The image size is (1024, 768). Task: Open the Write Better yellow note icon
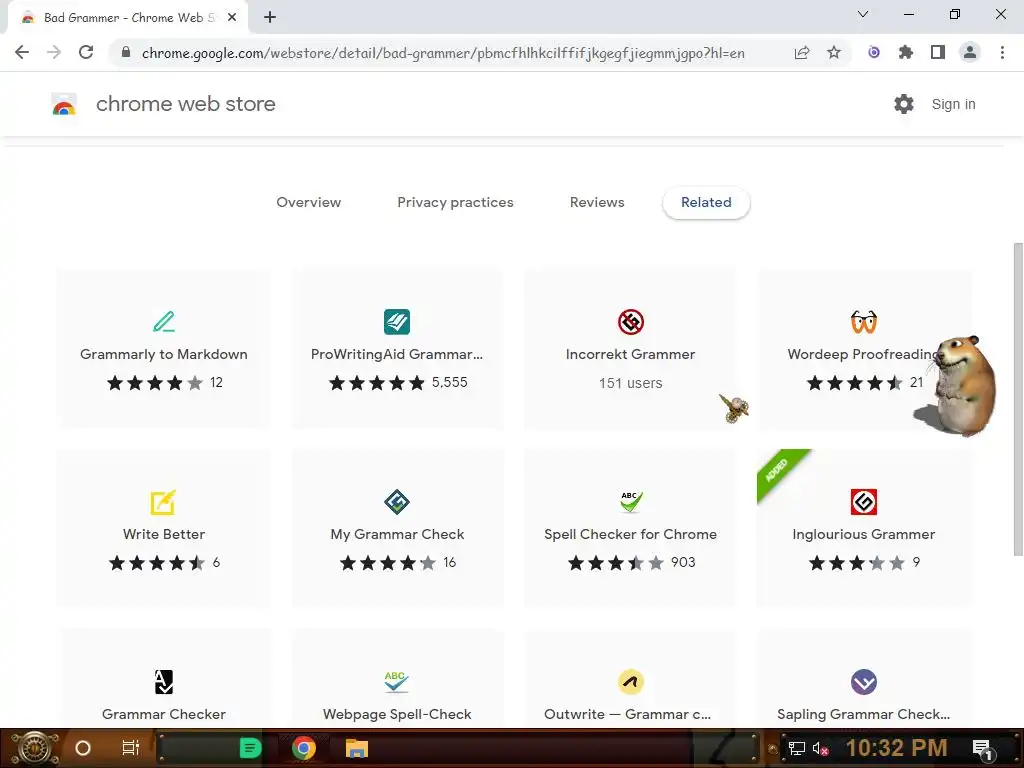[163, 502]
